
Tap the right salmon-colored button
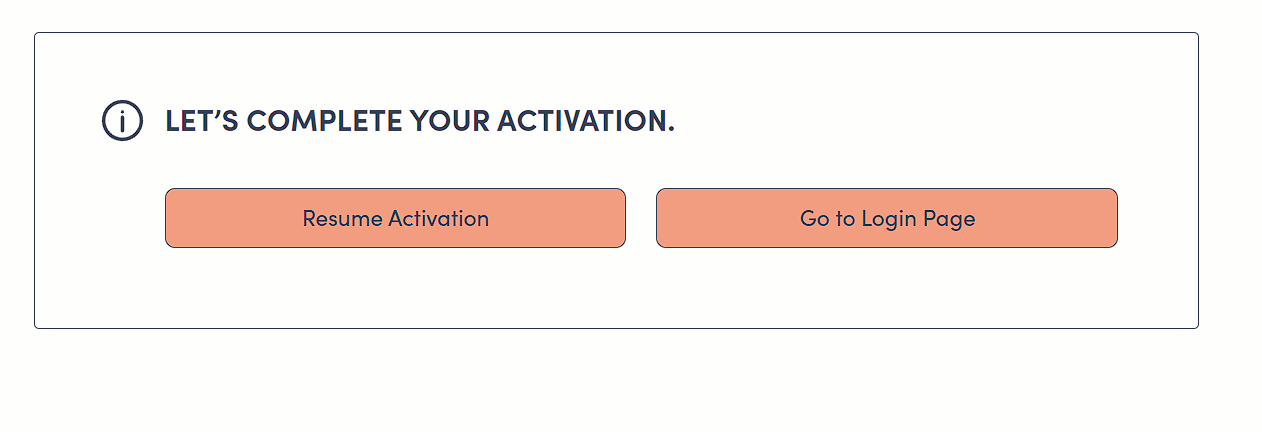886,218
